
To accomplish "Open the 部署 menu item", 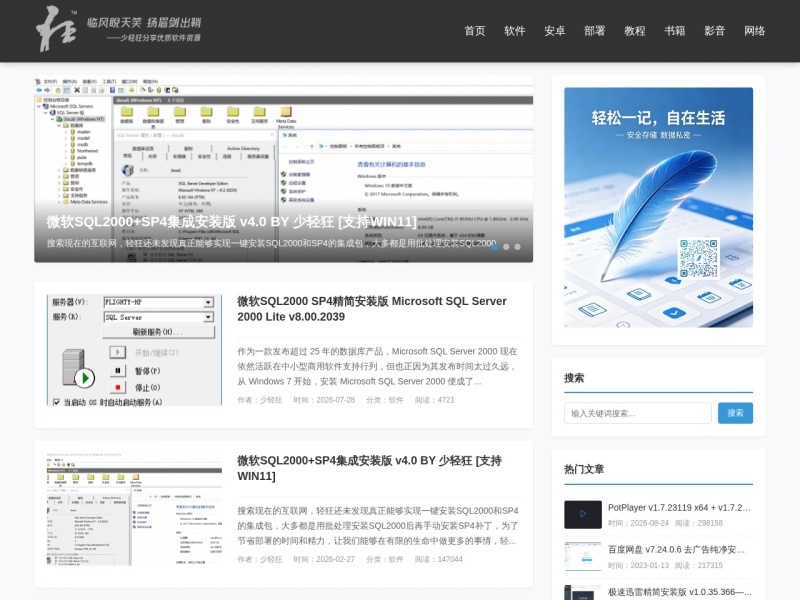I will (594, 31).
